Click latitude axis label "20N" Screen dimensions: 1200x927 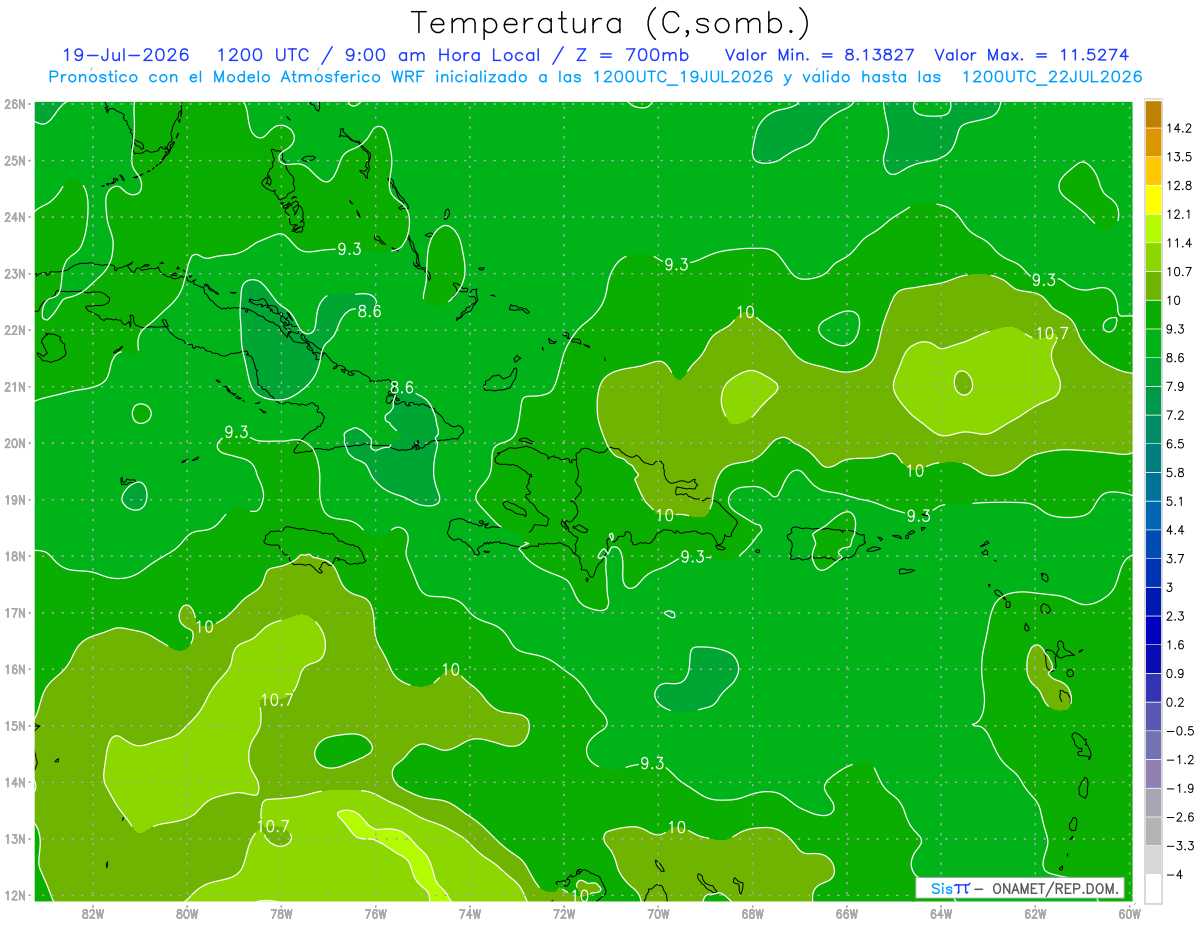[15, 443]
